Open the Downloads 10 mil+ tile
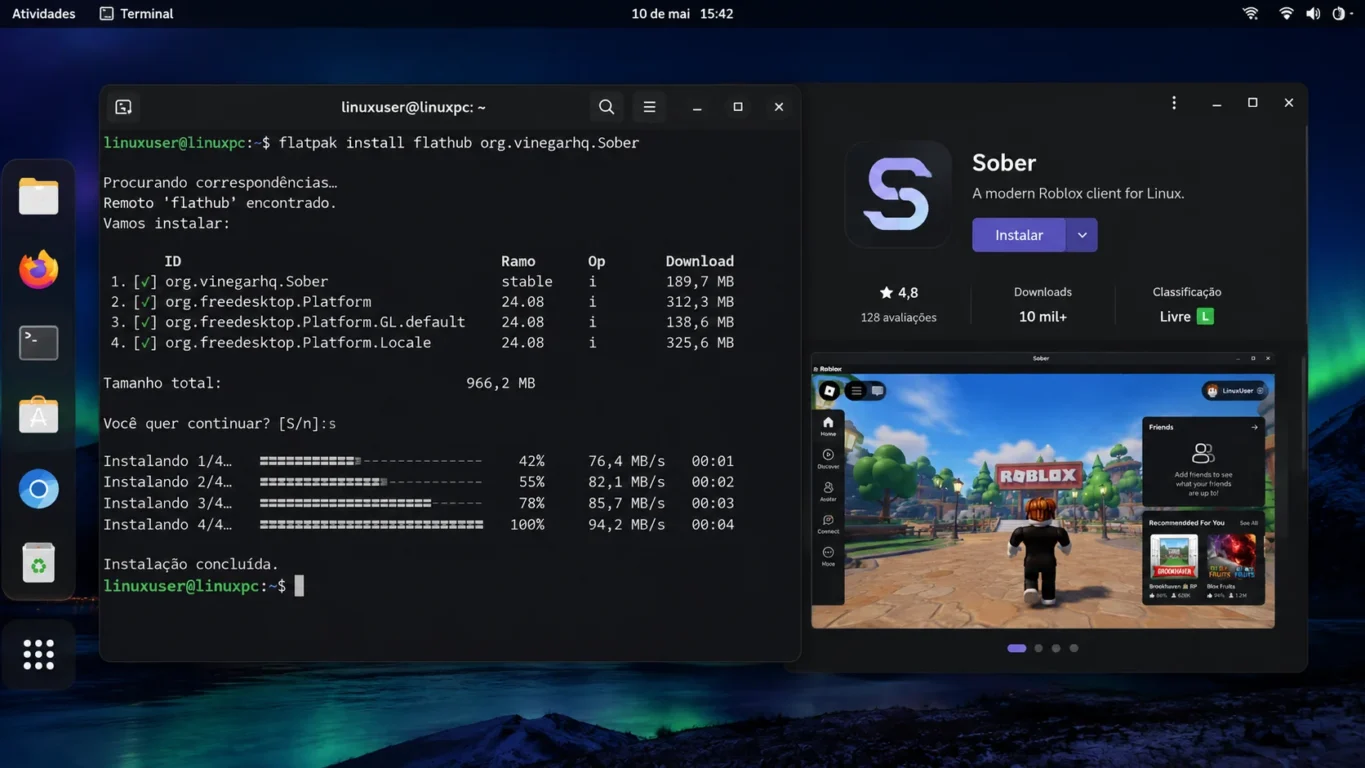This screenshot has height=768, width=1365. click(x=1043, y=304)
